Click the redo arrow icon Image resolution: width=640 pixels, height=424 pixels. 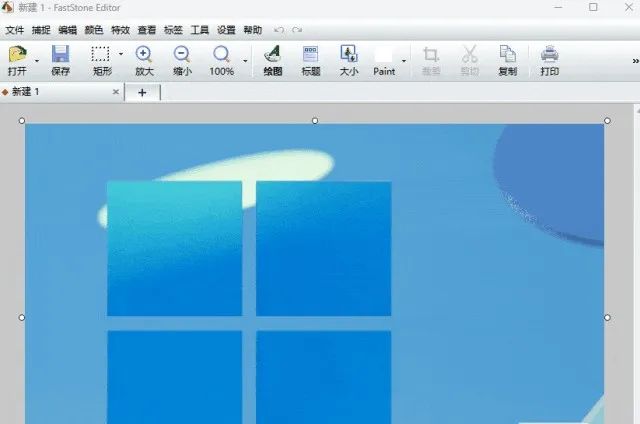click(297, 30)
